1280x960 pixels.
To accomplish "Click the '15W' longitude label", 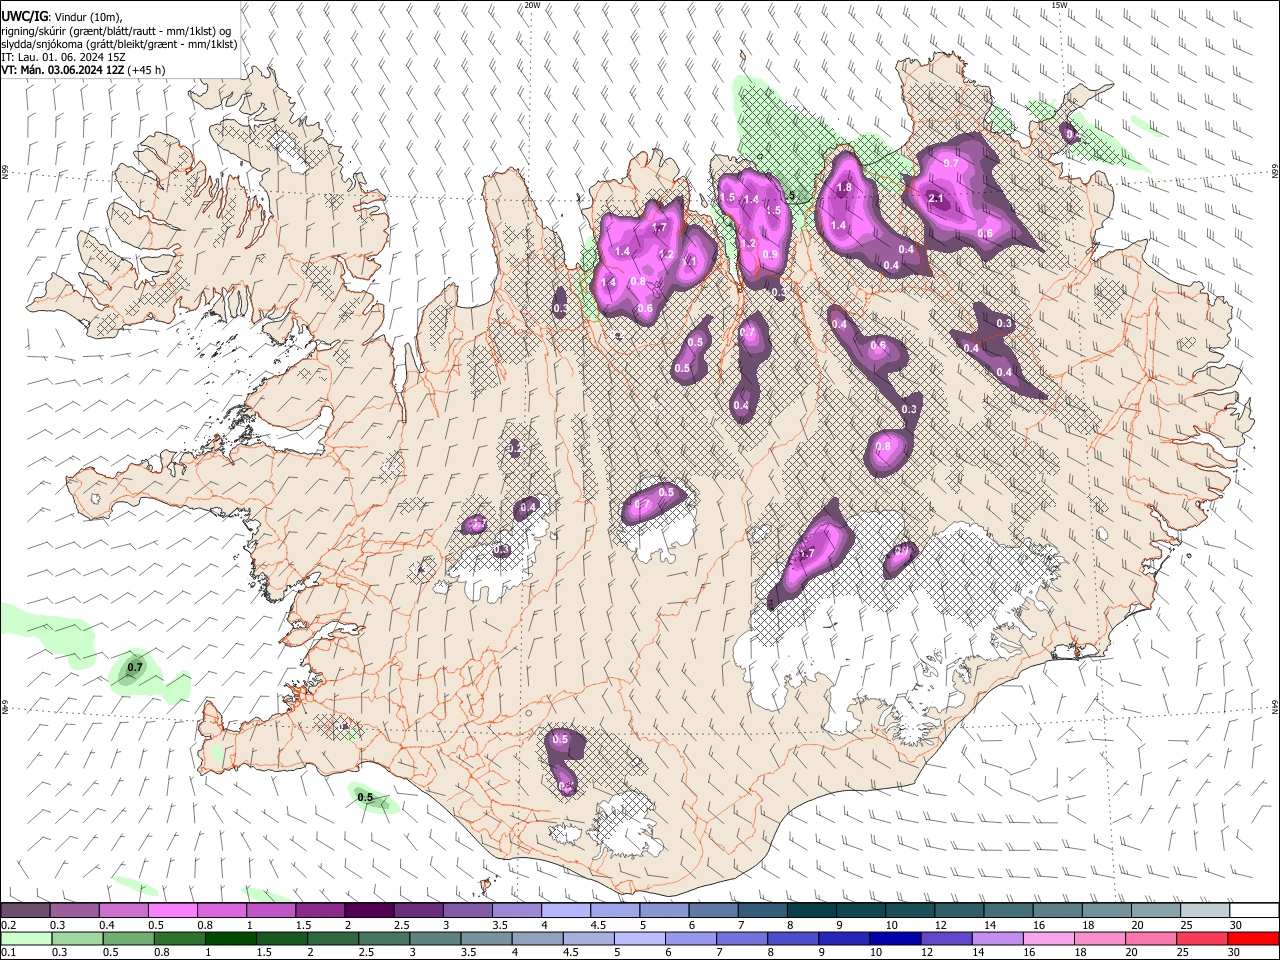I will 1060,5.
